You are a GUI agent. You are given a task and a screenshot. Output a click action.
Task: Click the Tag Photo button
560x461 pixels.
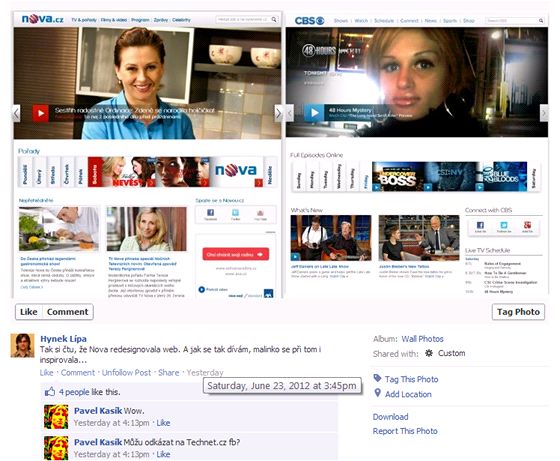518,312
